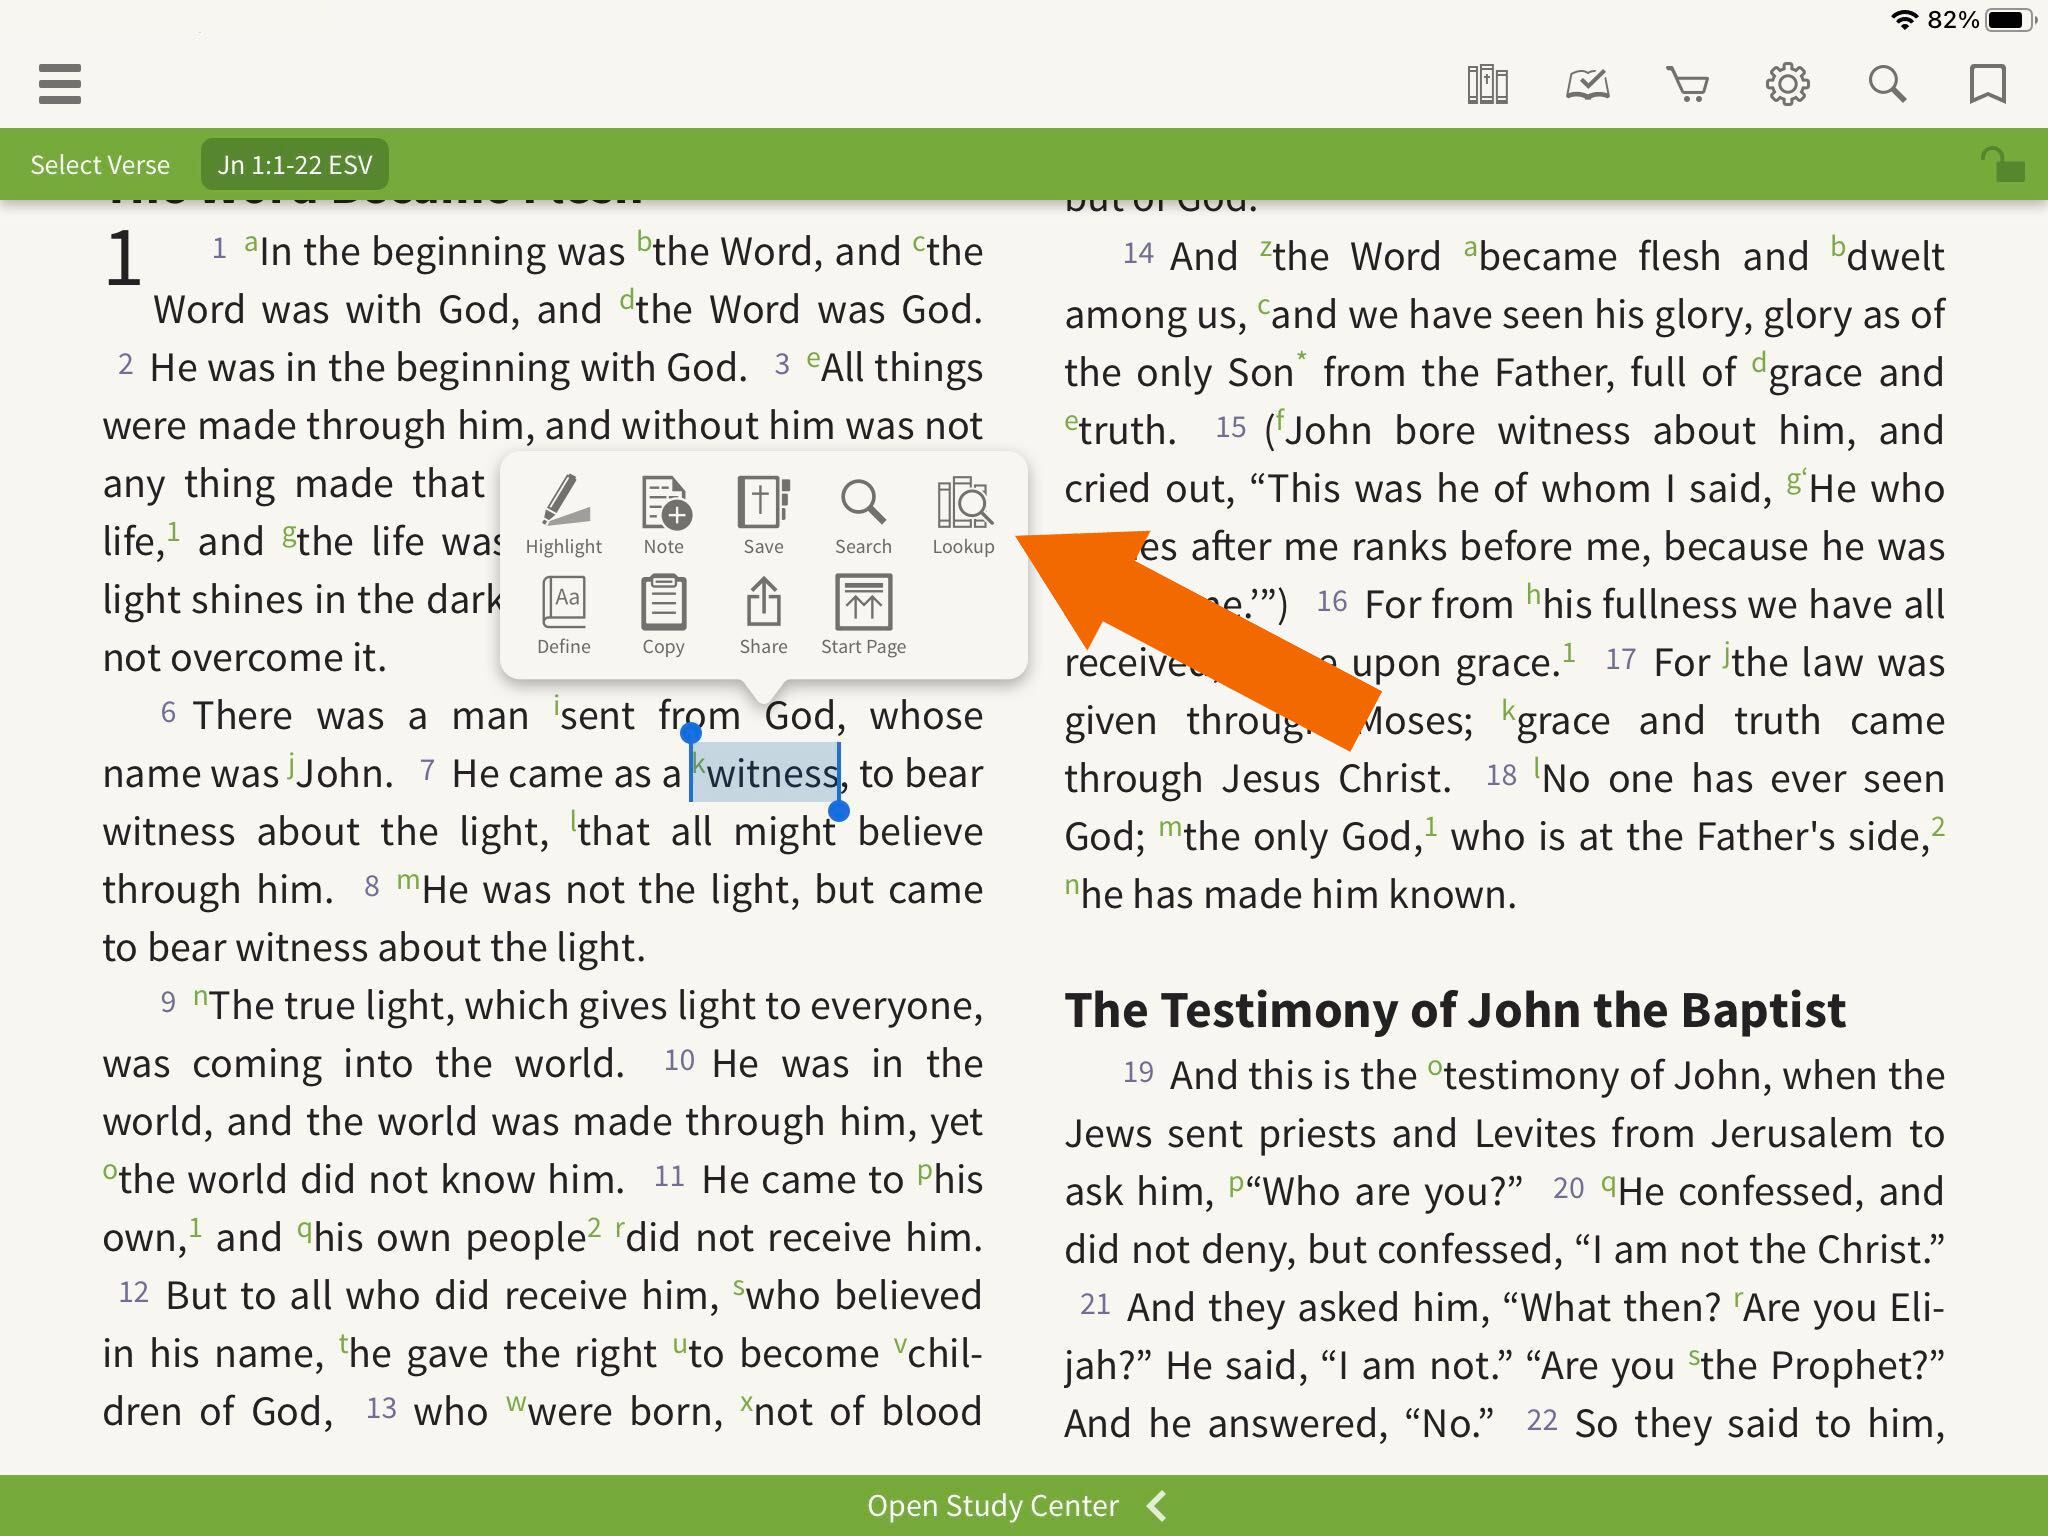
Task: Share the selected text
Action: tap(764, 615)
